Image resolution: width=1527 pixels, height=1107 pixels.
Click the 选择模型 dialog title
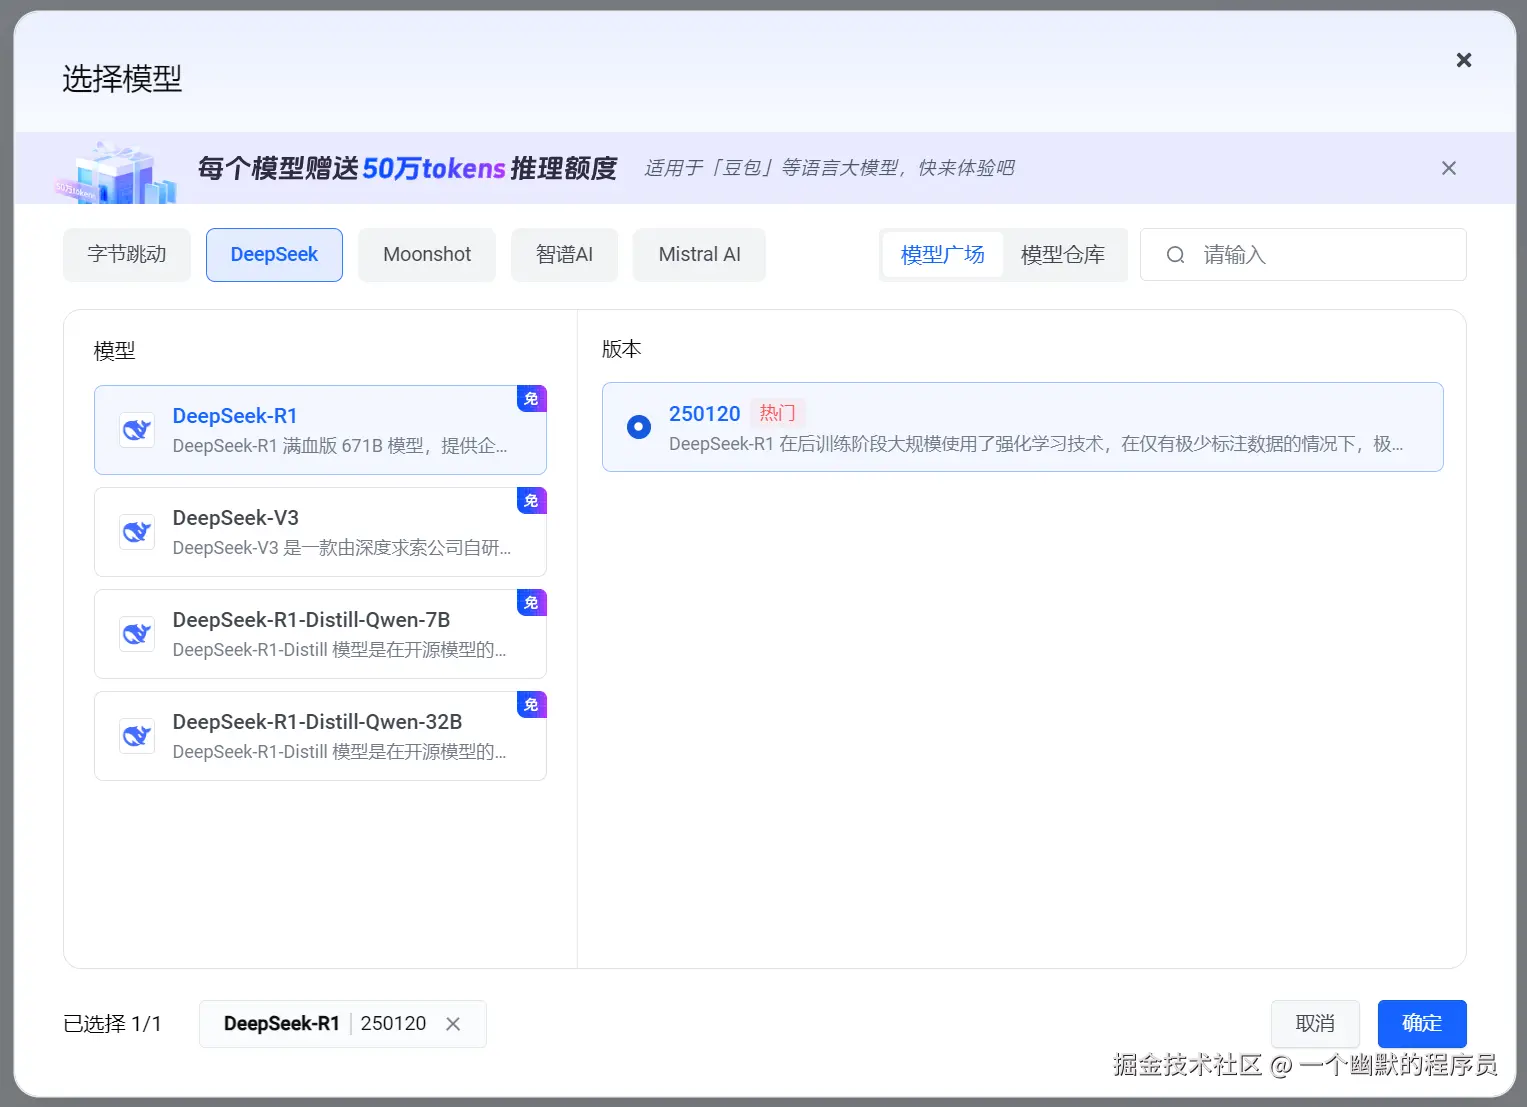[x=122, y=79]
